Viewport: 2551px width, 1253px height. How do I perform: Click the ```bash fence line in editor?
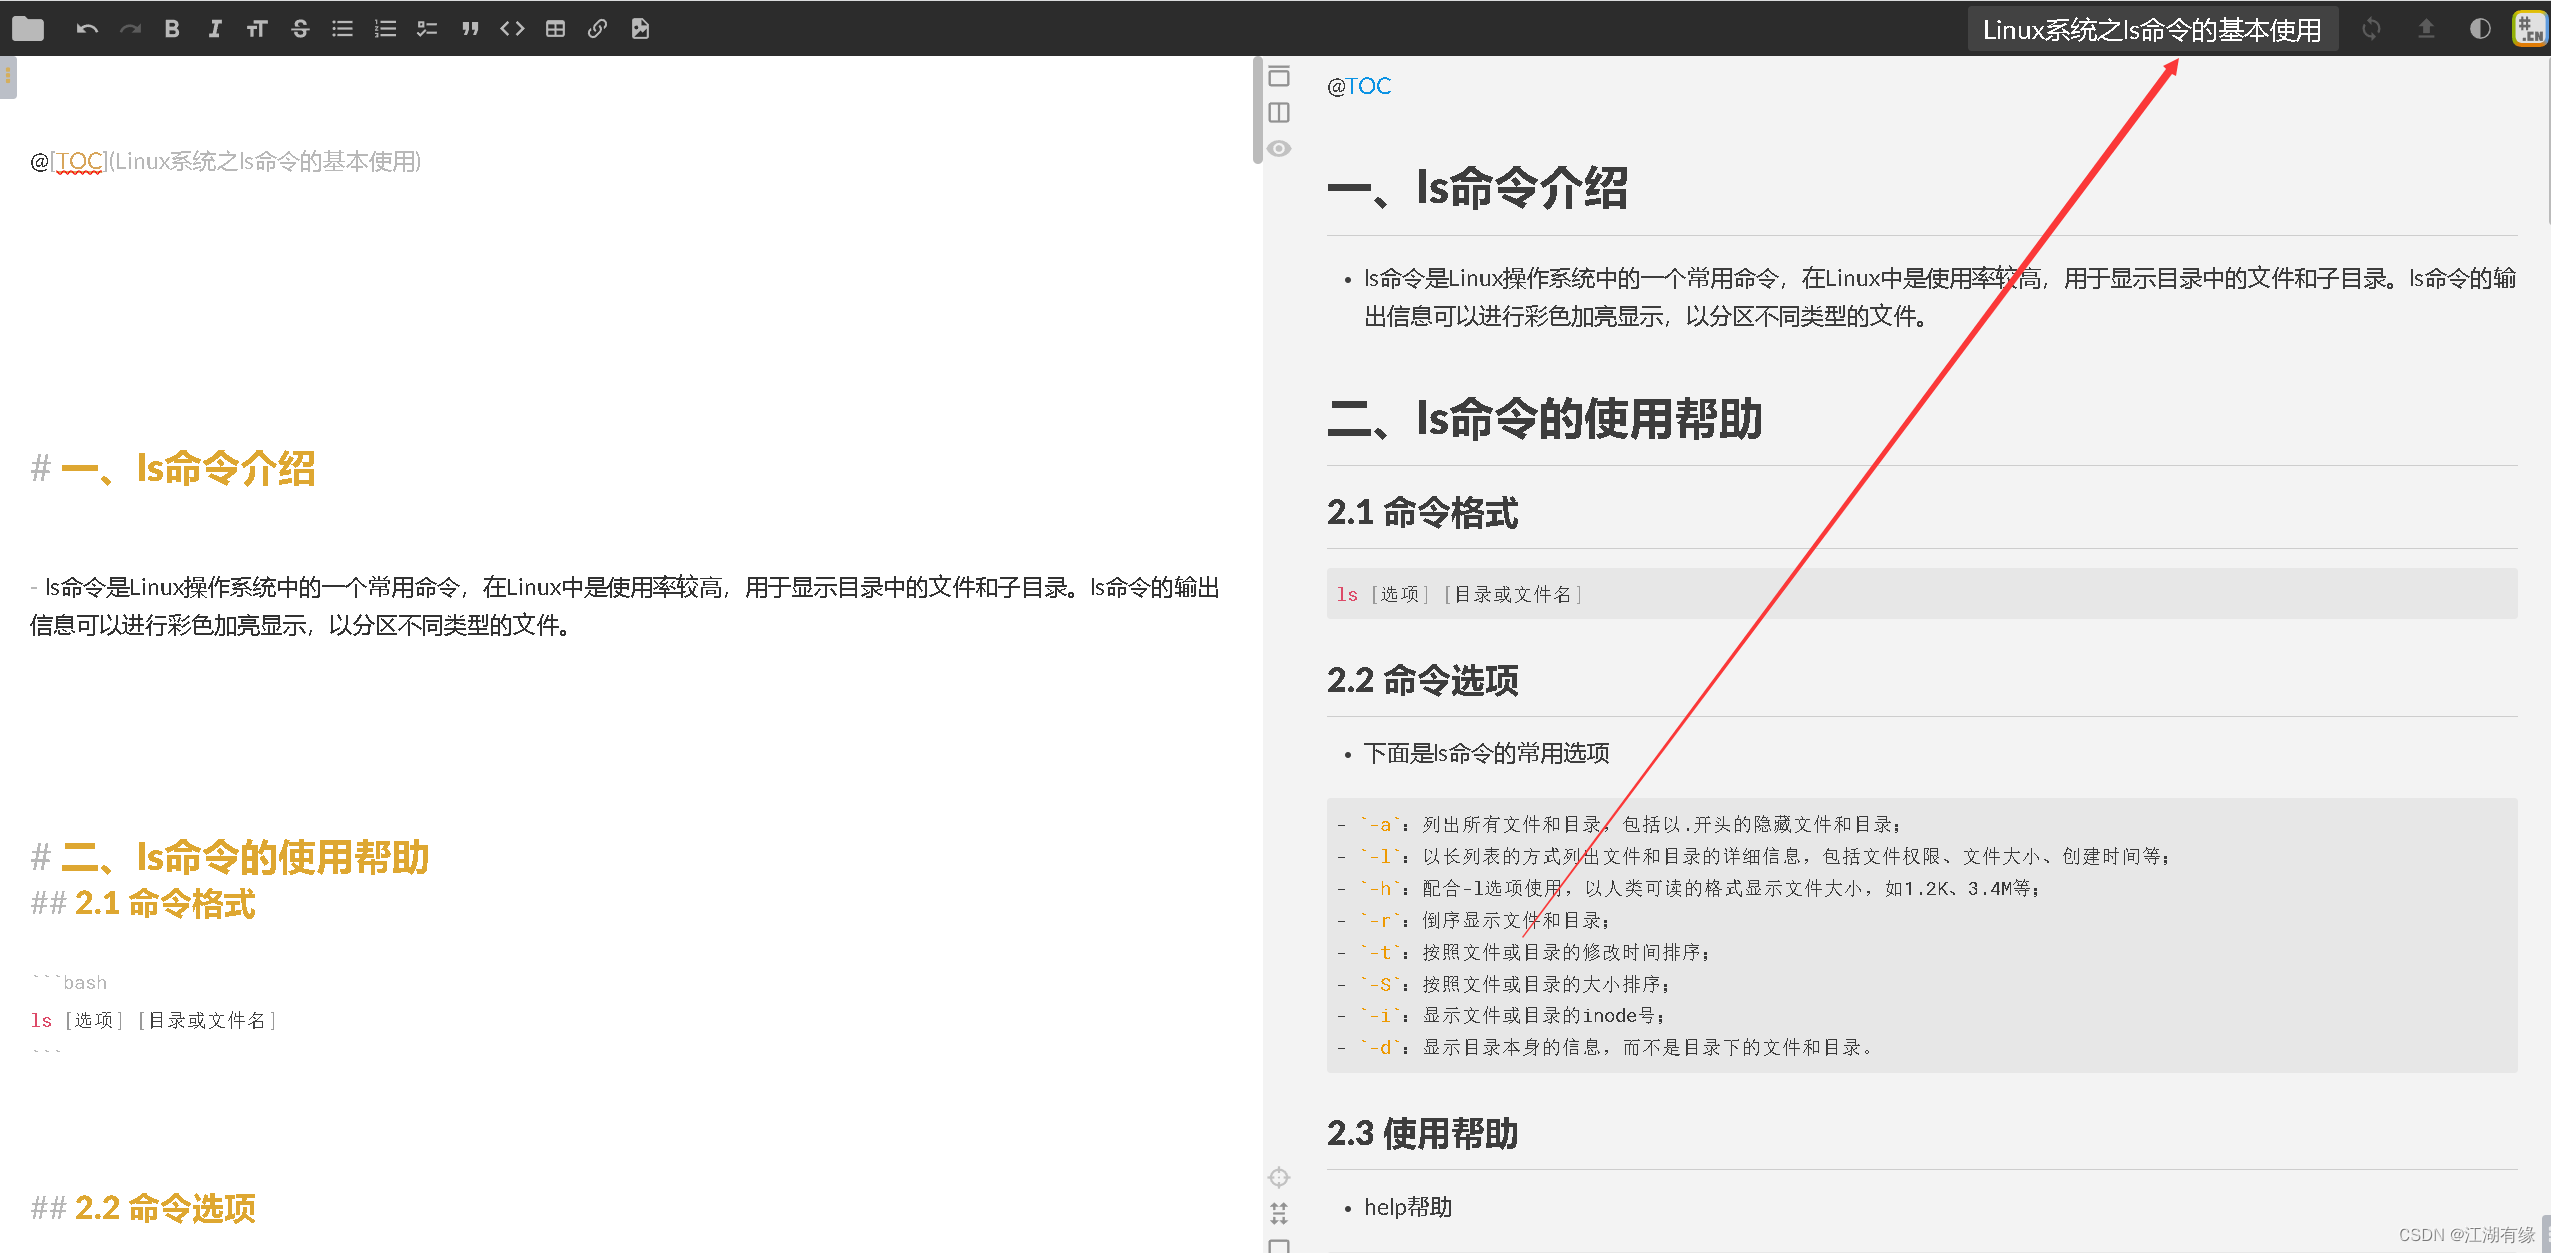pyautogui.click(x=69, y=983)
